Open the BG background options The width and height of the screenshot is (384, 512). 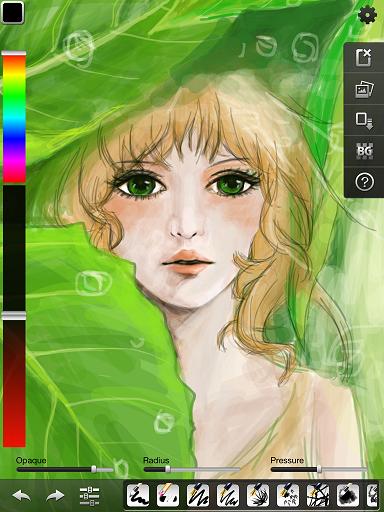pyautogui.click(x=364, y=151)
